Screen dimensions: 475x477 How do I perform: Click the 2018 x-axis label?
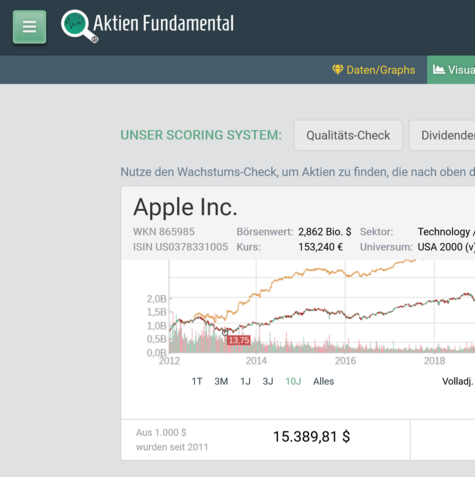point(434,361)
